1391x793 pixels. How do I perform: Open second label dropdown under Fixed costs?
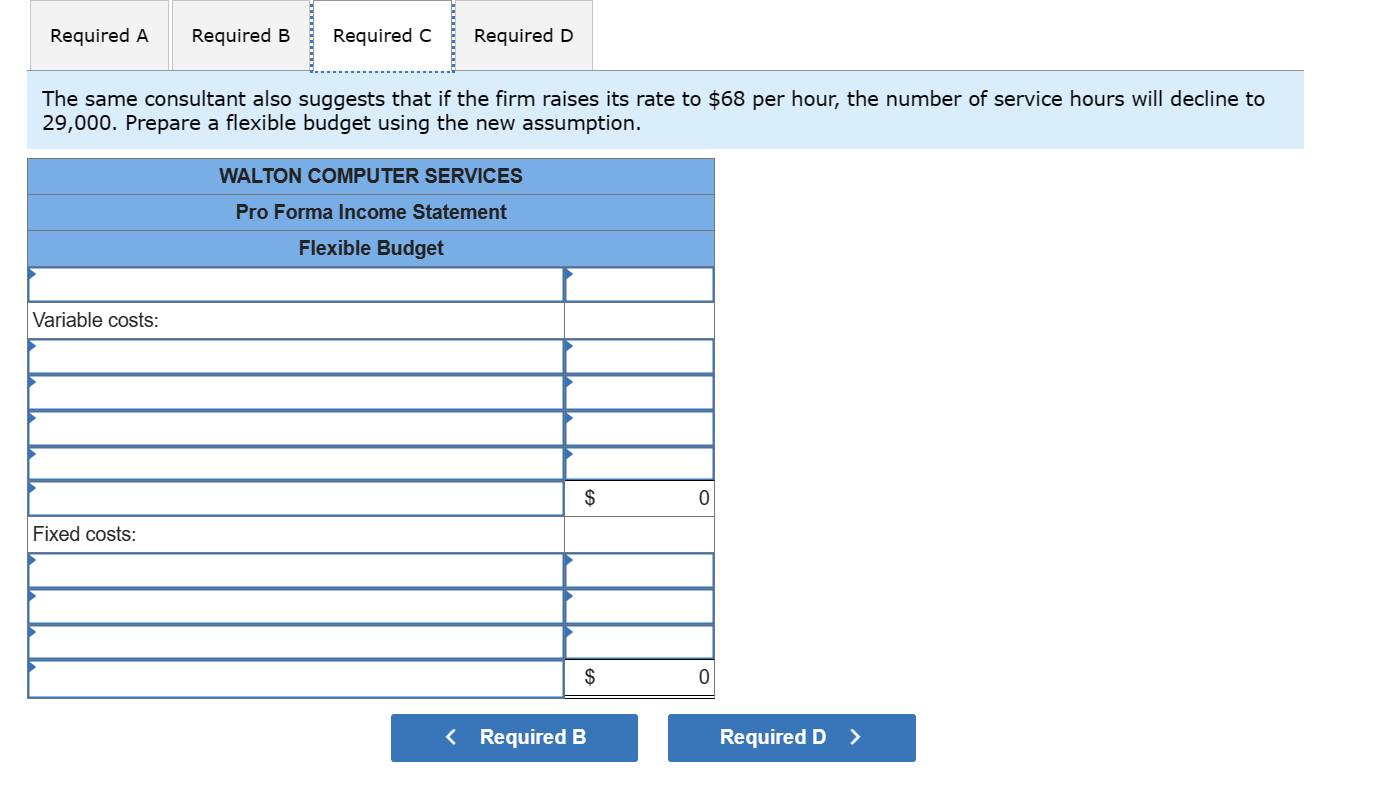296,606
